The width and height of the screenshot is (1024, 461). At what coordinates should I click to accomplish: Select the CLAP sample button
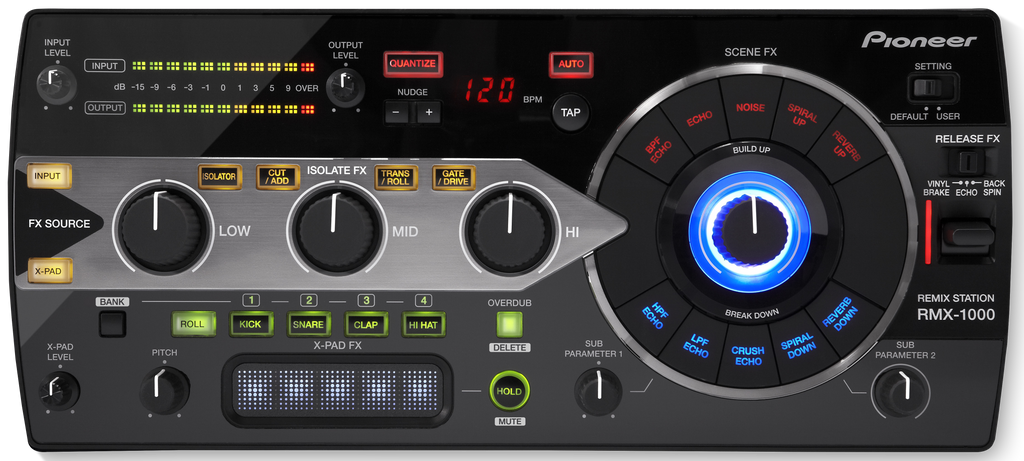pos(366,324)
